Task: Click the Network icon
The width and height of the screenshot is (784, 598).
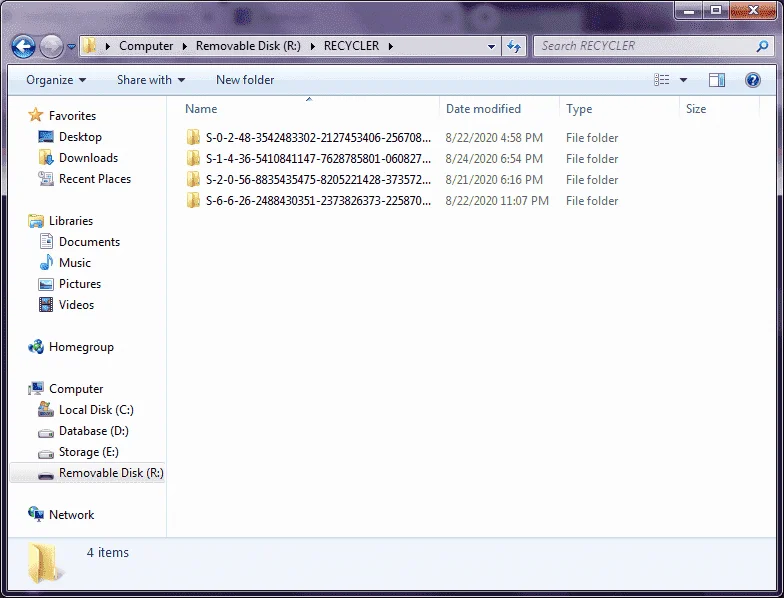Action: 36,514
